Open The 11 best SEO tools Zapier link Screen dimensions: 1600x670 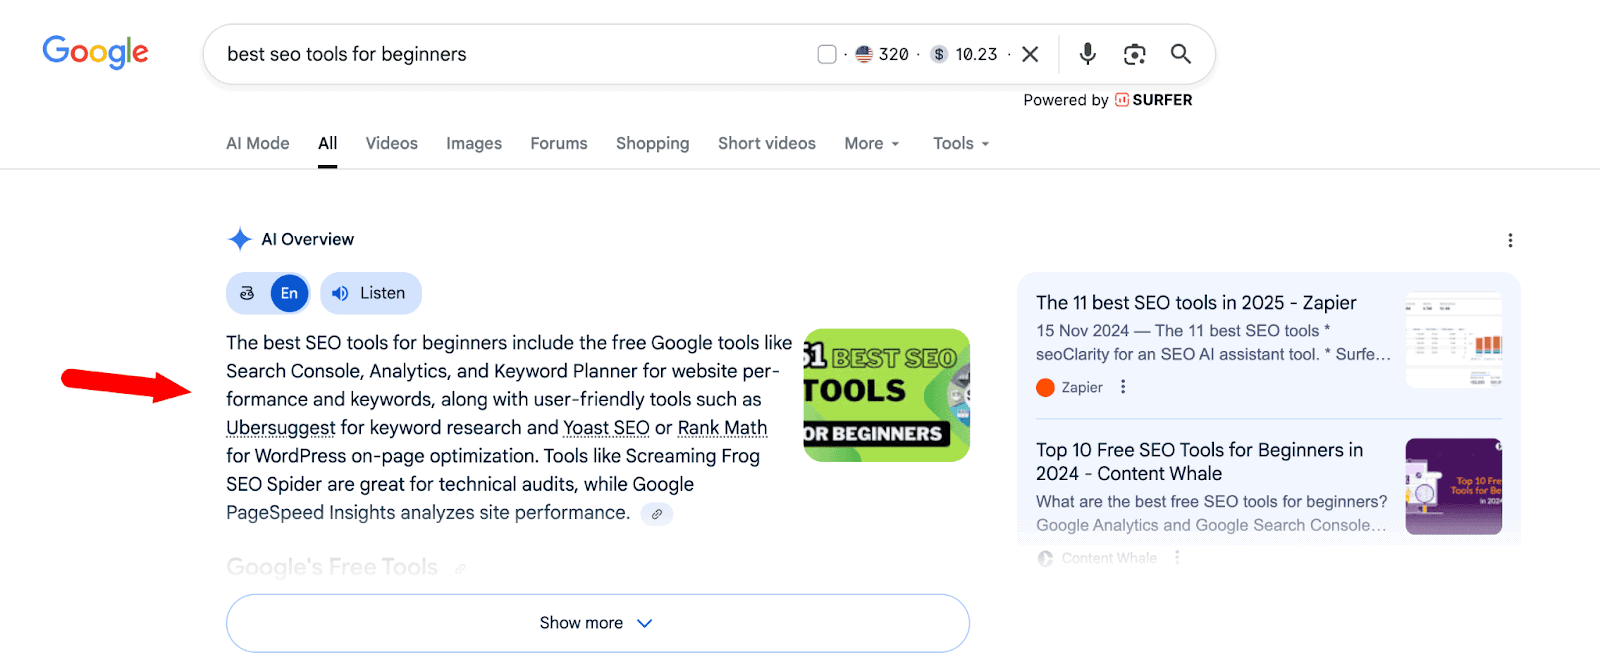pos(1196,303)
